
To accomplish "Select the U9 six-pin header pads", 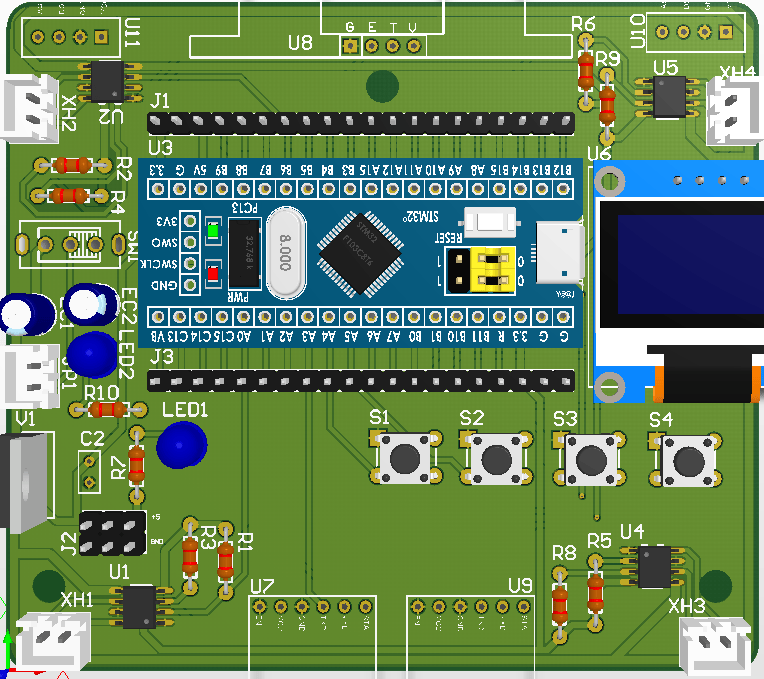I will [x=470, y=606].
